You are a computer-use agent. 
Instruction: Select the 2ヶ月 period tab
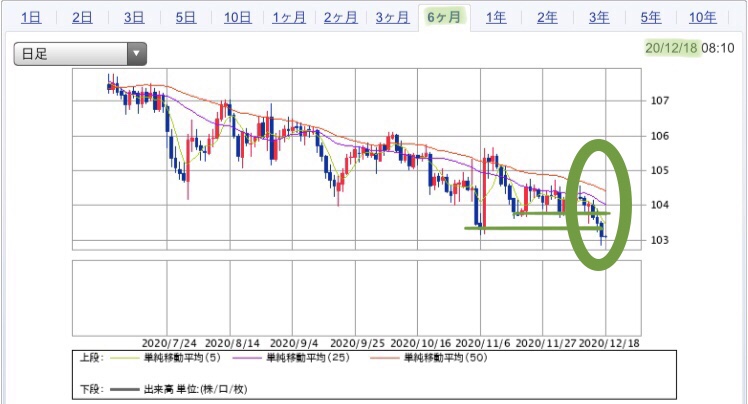[341, 18]
